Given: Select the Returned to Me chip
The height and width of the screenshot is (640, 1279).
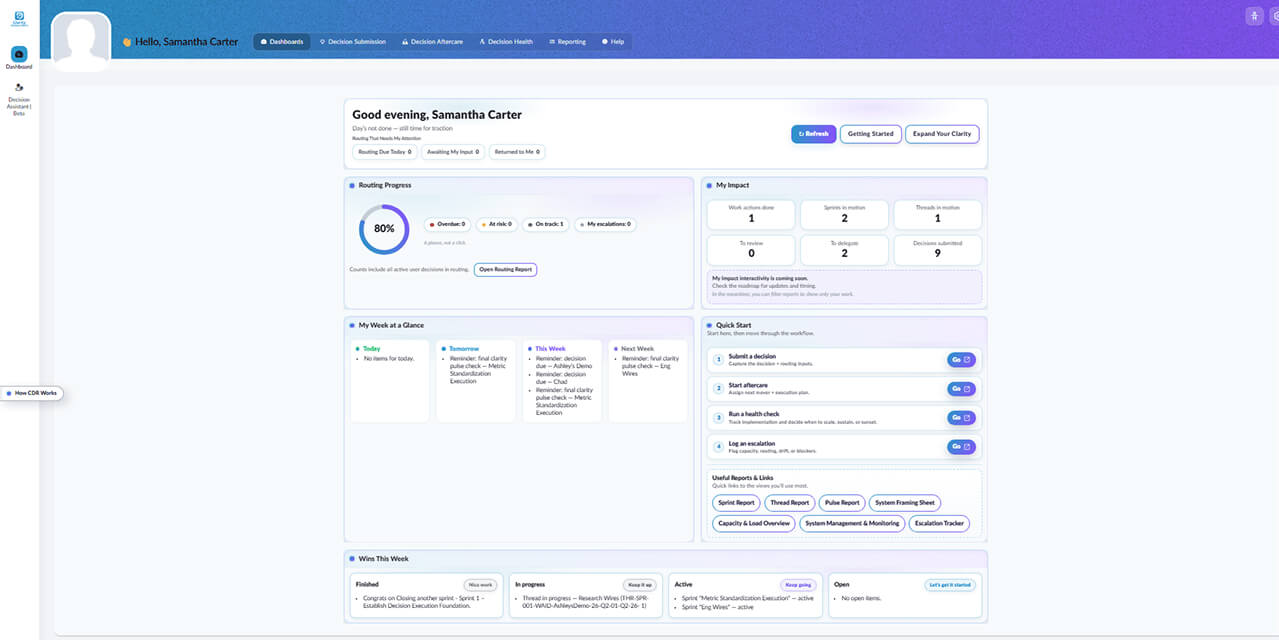Looking at the screenshot, I should click(517, 152).
